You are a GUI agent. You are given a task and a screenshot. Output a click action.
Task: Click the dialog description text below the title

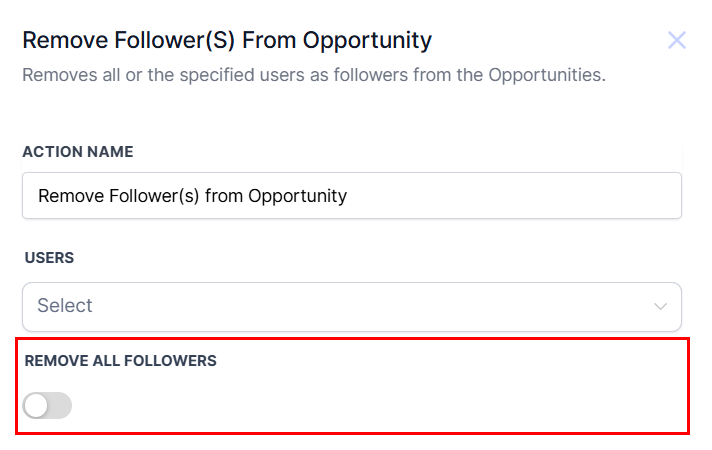coord(314,75)
